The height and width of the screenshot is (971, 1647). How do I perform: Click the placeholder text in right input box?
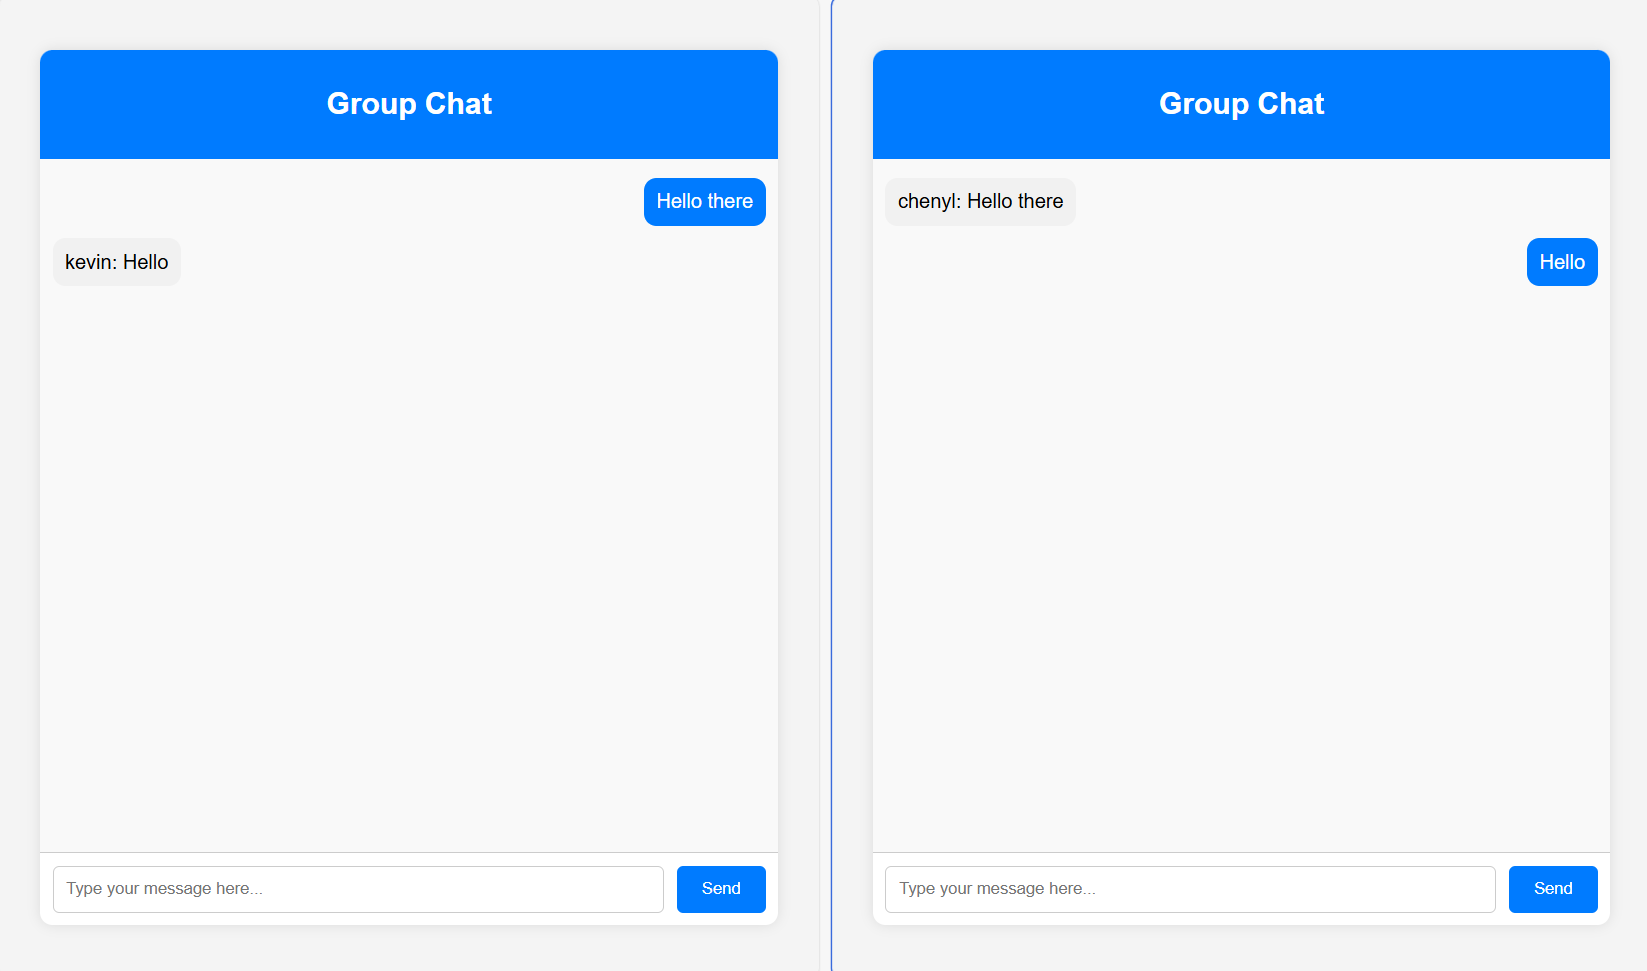coord(995,888)
